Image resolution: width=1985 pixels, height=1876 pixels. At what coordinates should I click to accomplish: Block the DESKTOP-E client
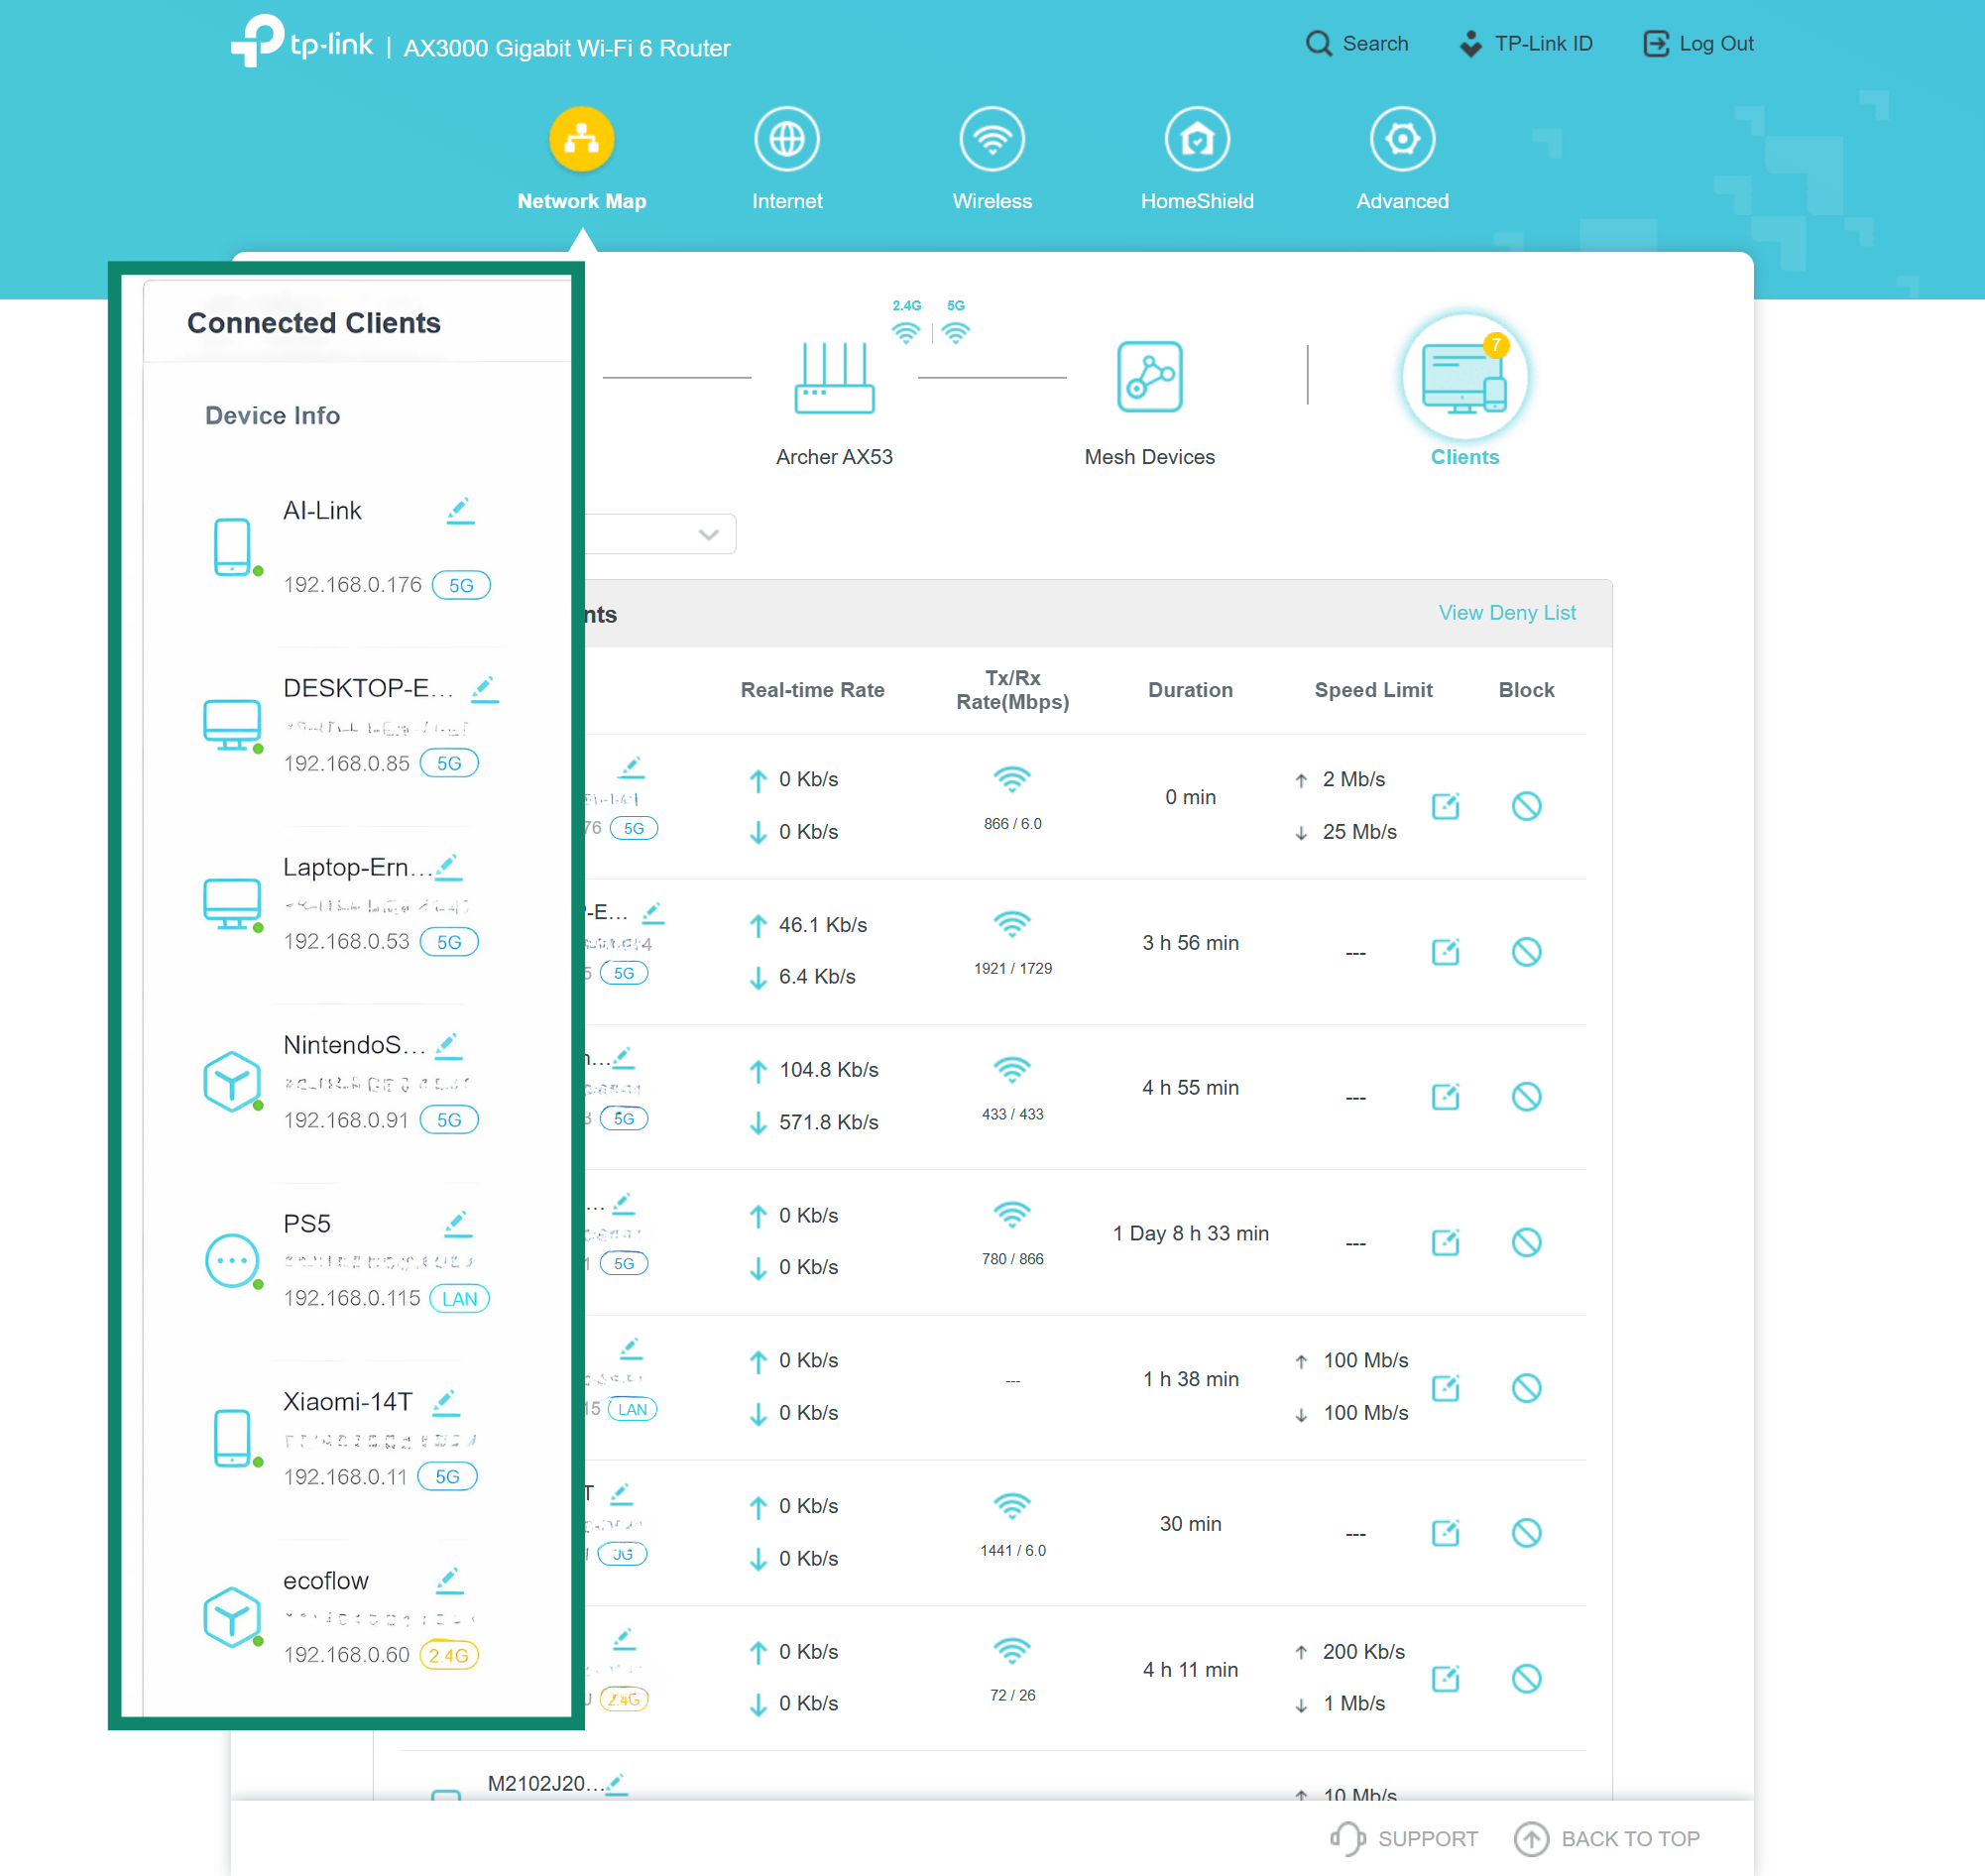tap(1526, 951)
